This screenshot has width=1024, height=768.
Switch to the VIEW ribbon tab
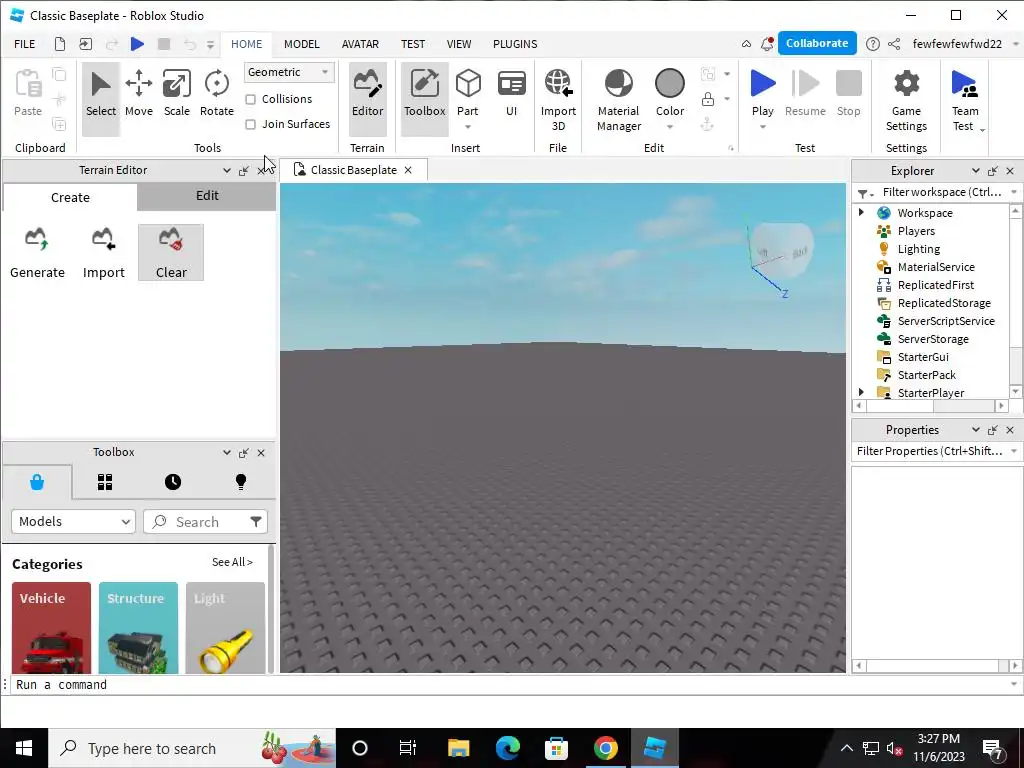click(x=458, y=44)
